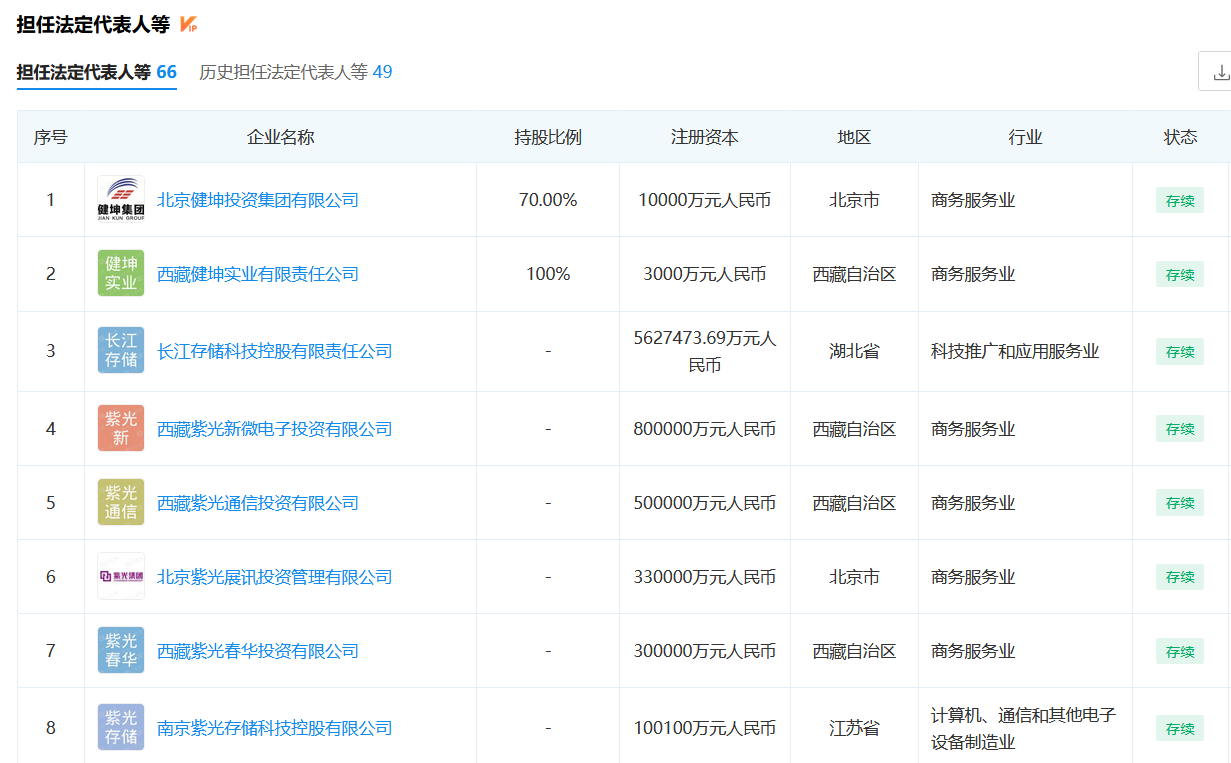
Task: Click the 序号 column header
Action: [51, 137]
